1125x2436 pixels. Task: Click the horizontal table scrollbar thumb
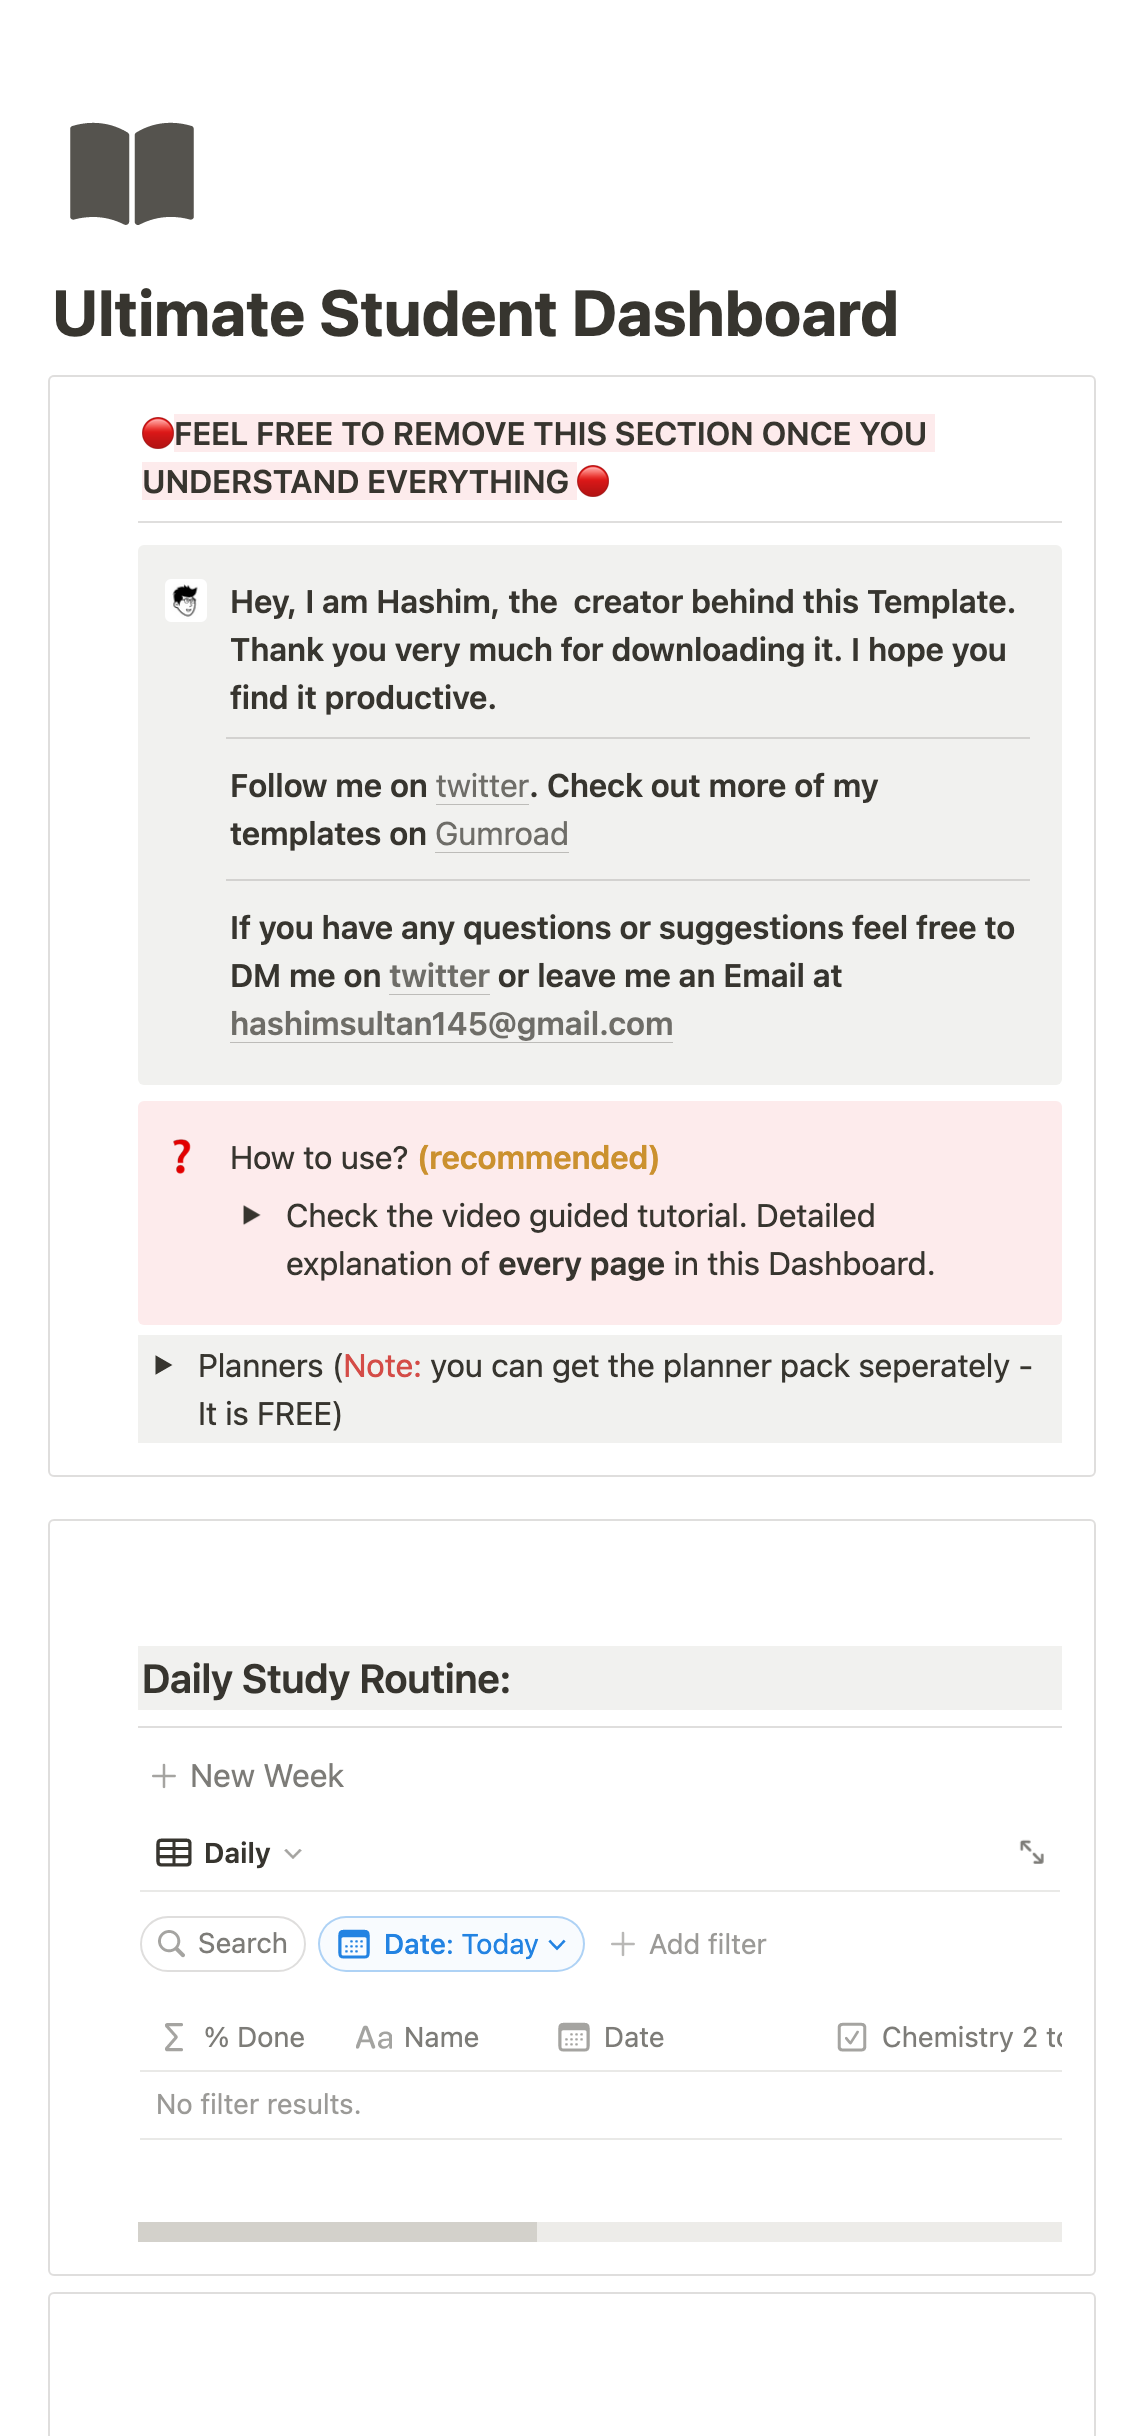pos(337,2232)
